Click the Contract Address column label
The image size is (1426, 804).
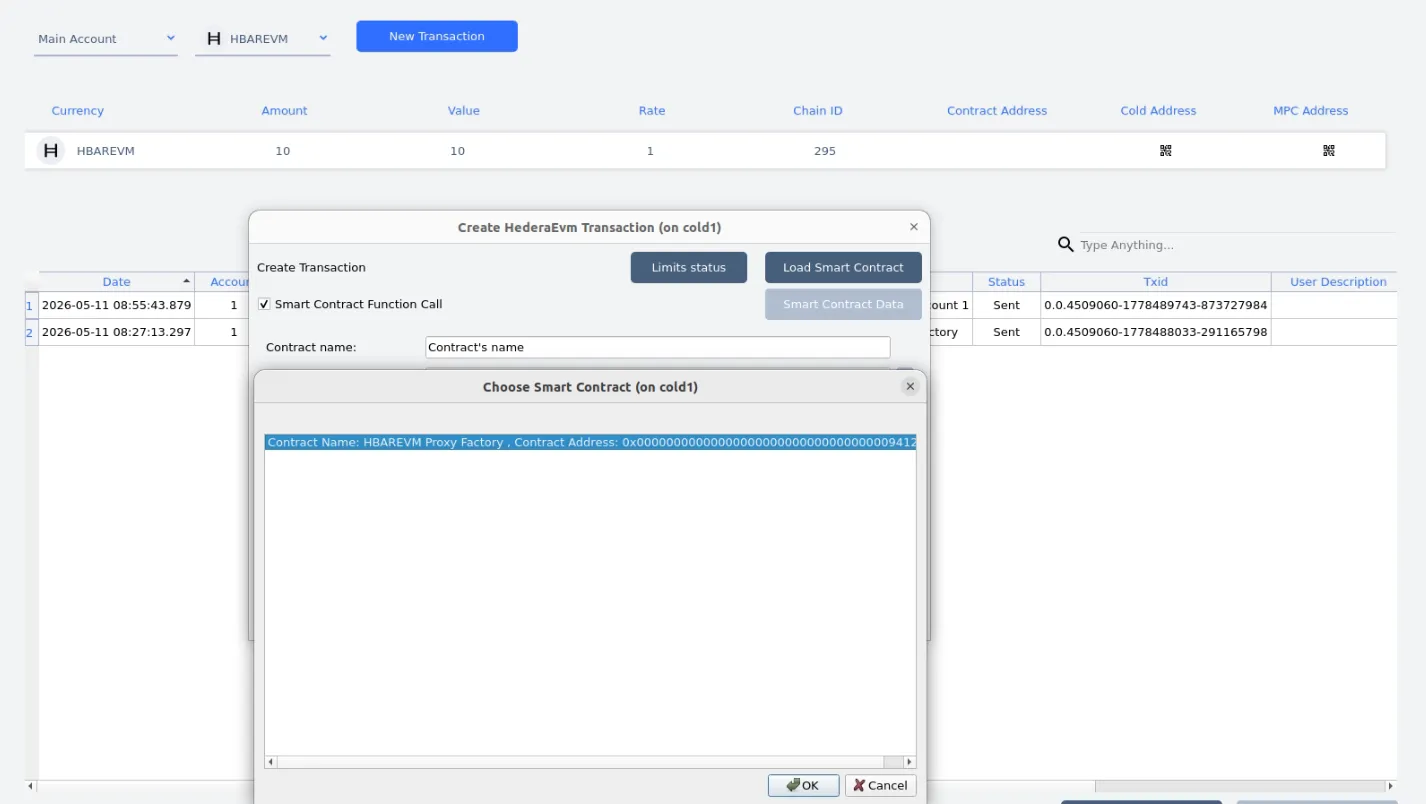tap(997, 111)
